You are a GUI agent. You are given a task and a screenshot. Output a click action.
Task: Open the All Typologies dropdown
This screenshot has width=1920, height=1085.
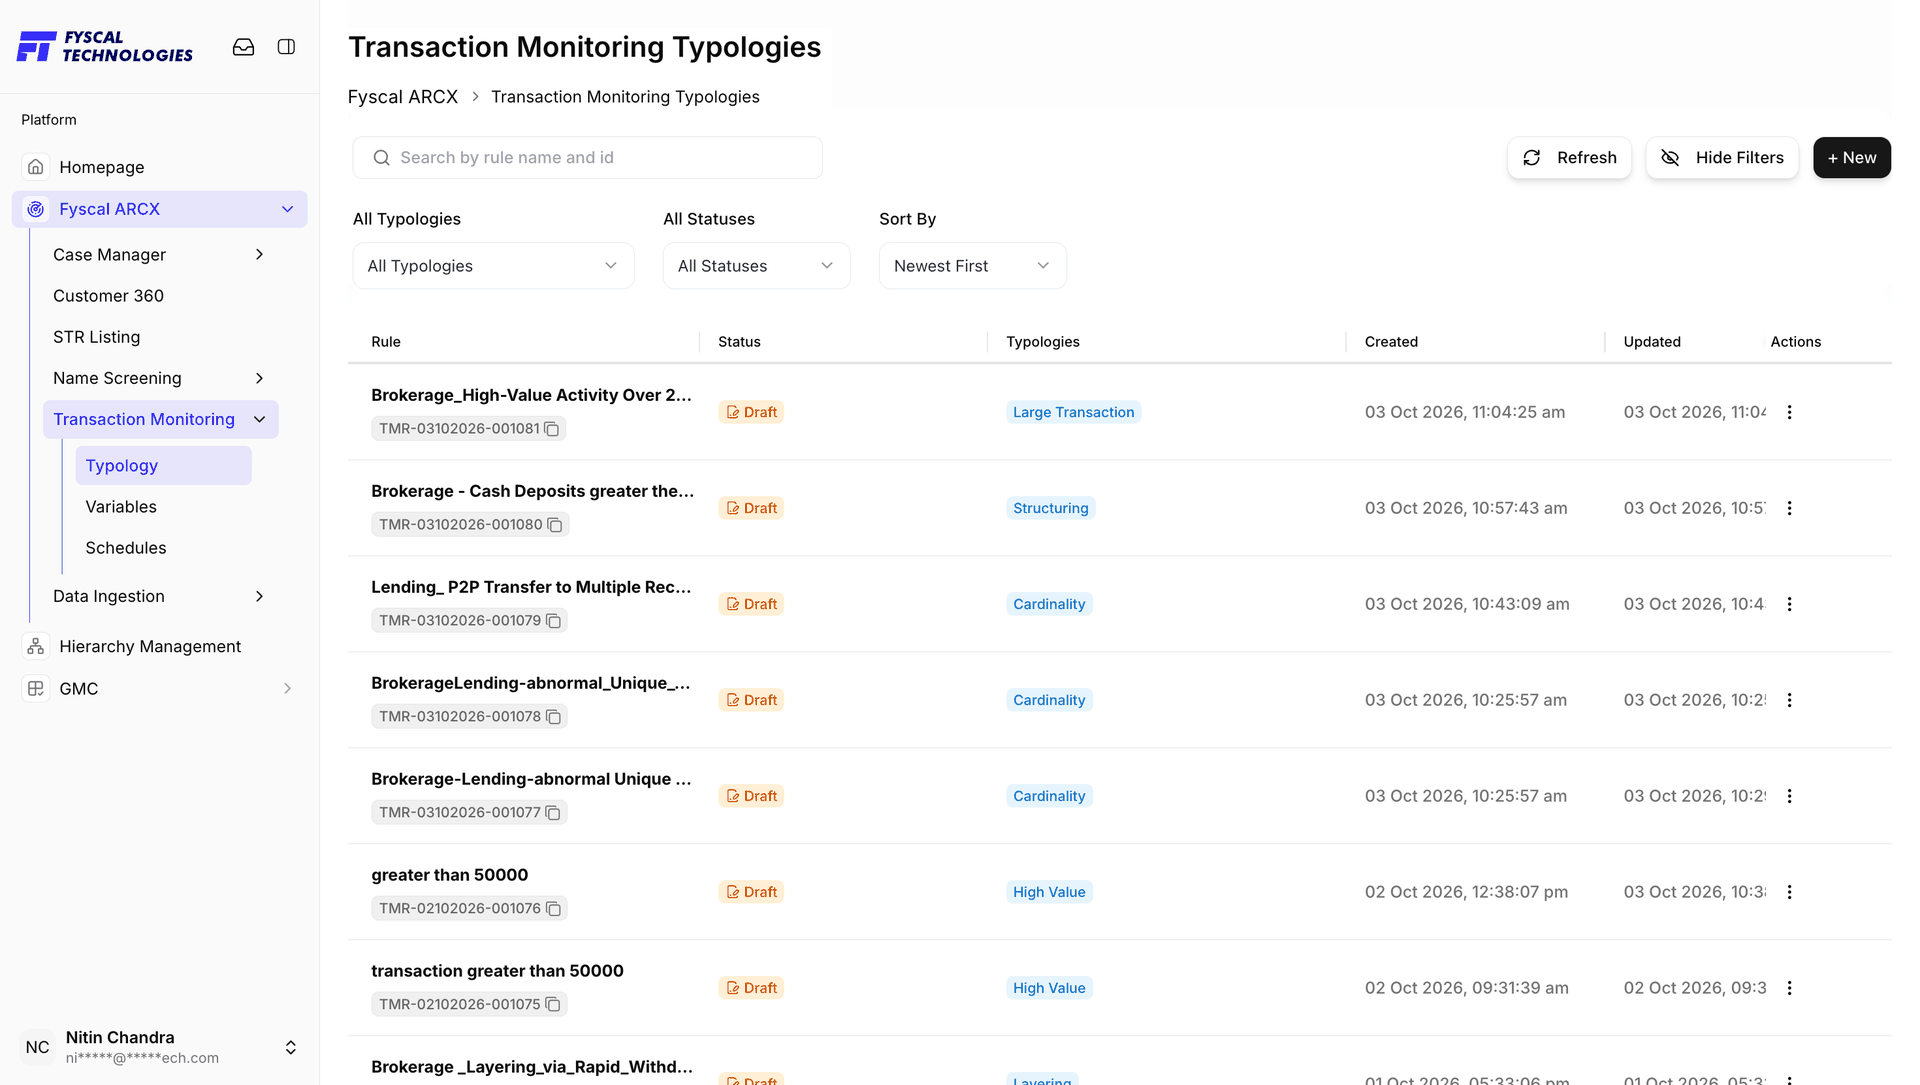pos(493,266)
